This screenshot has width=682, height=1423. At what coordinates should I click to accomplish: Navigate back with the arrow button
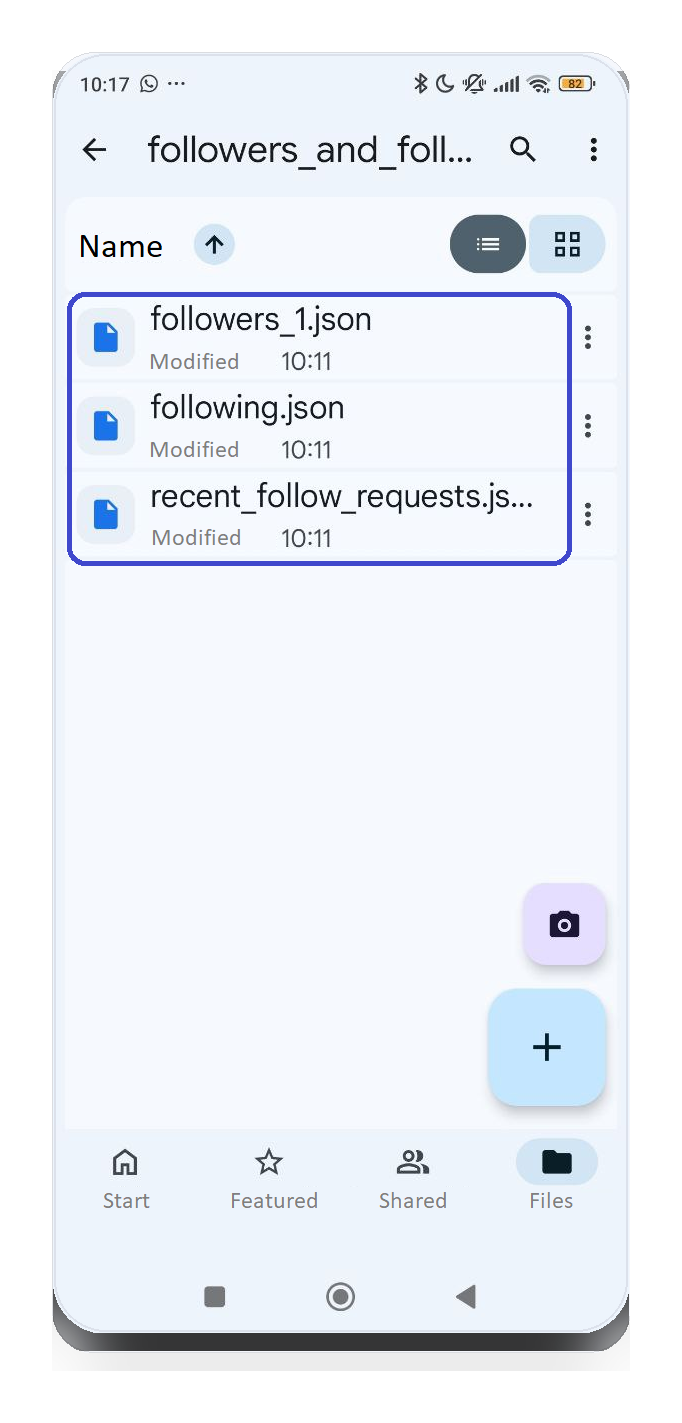click(93, 149)
